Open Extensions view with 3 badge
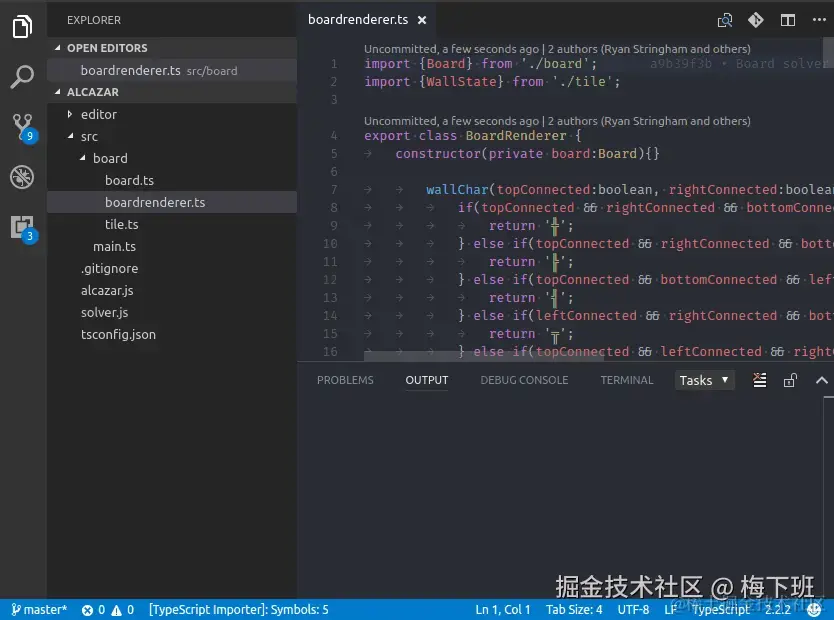 coord(23,229)
